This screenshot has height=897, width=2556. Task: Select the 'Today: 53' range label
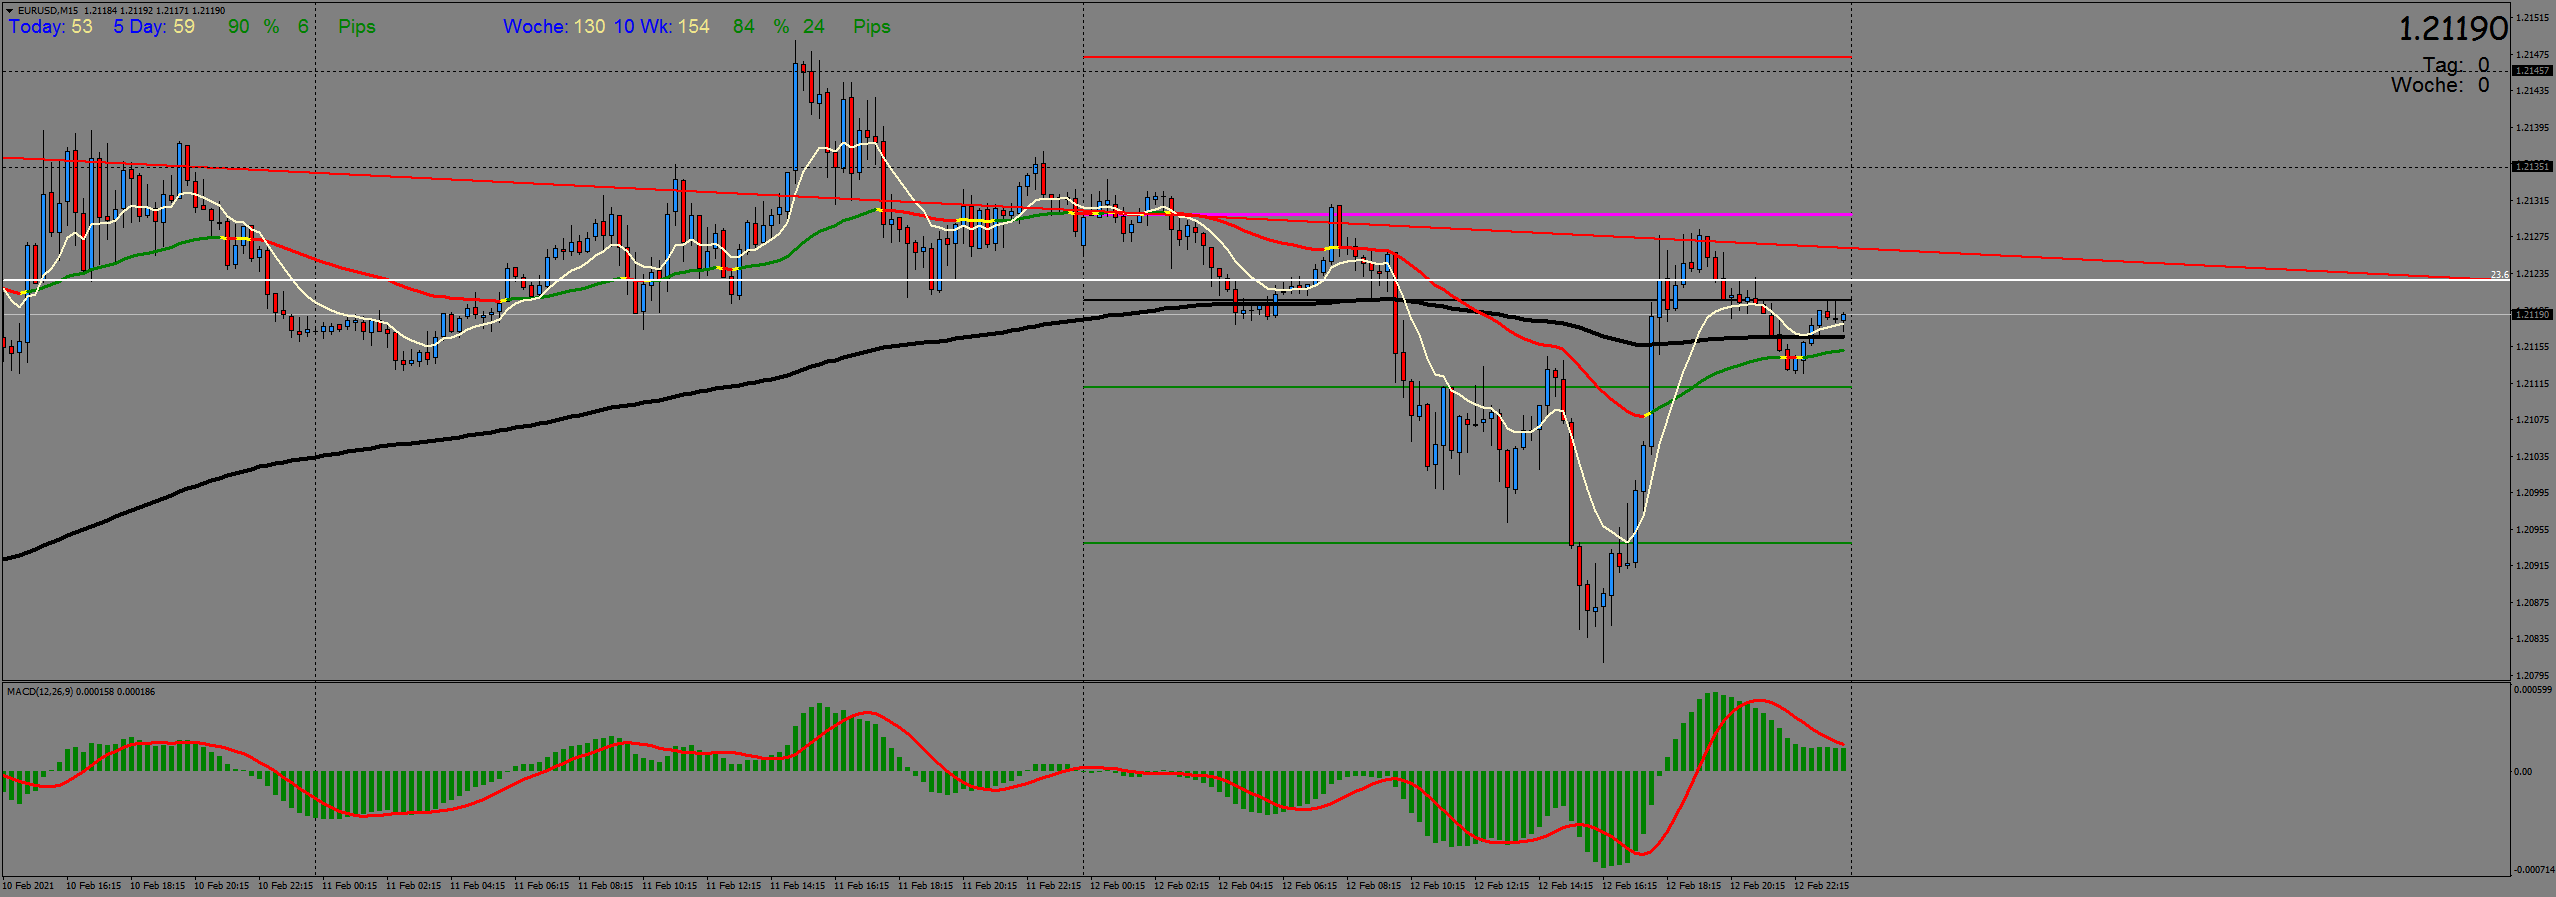51,27
